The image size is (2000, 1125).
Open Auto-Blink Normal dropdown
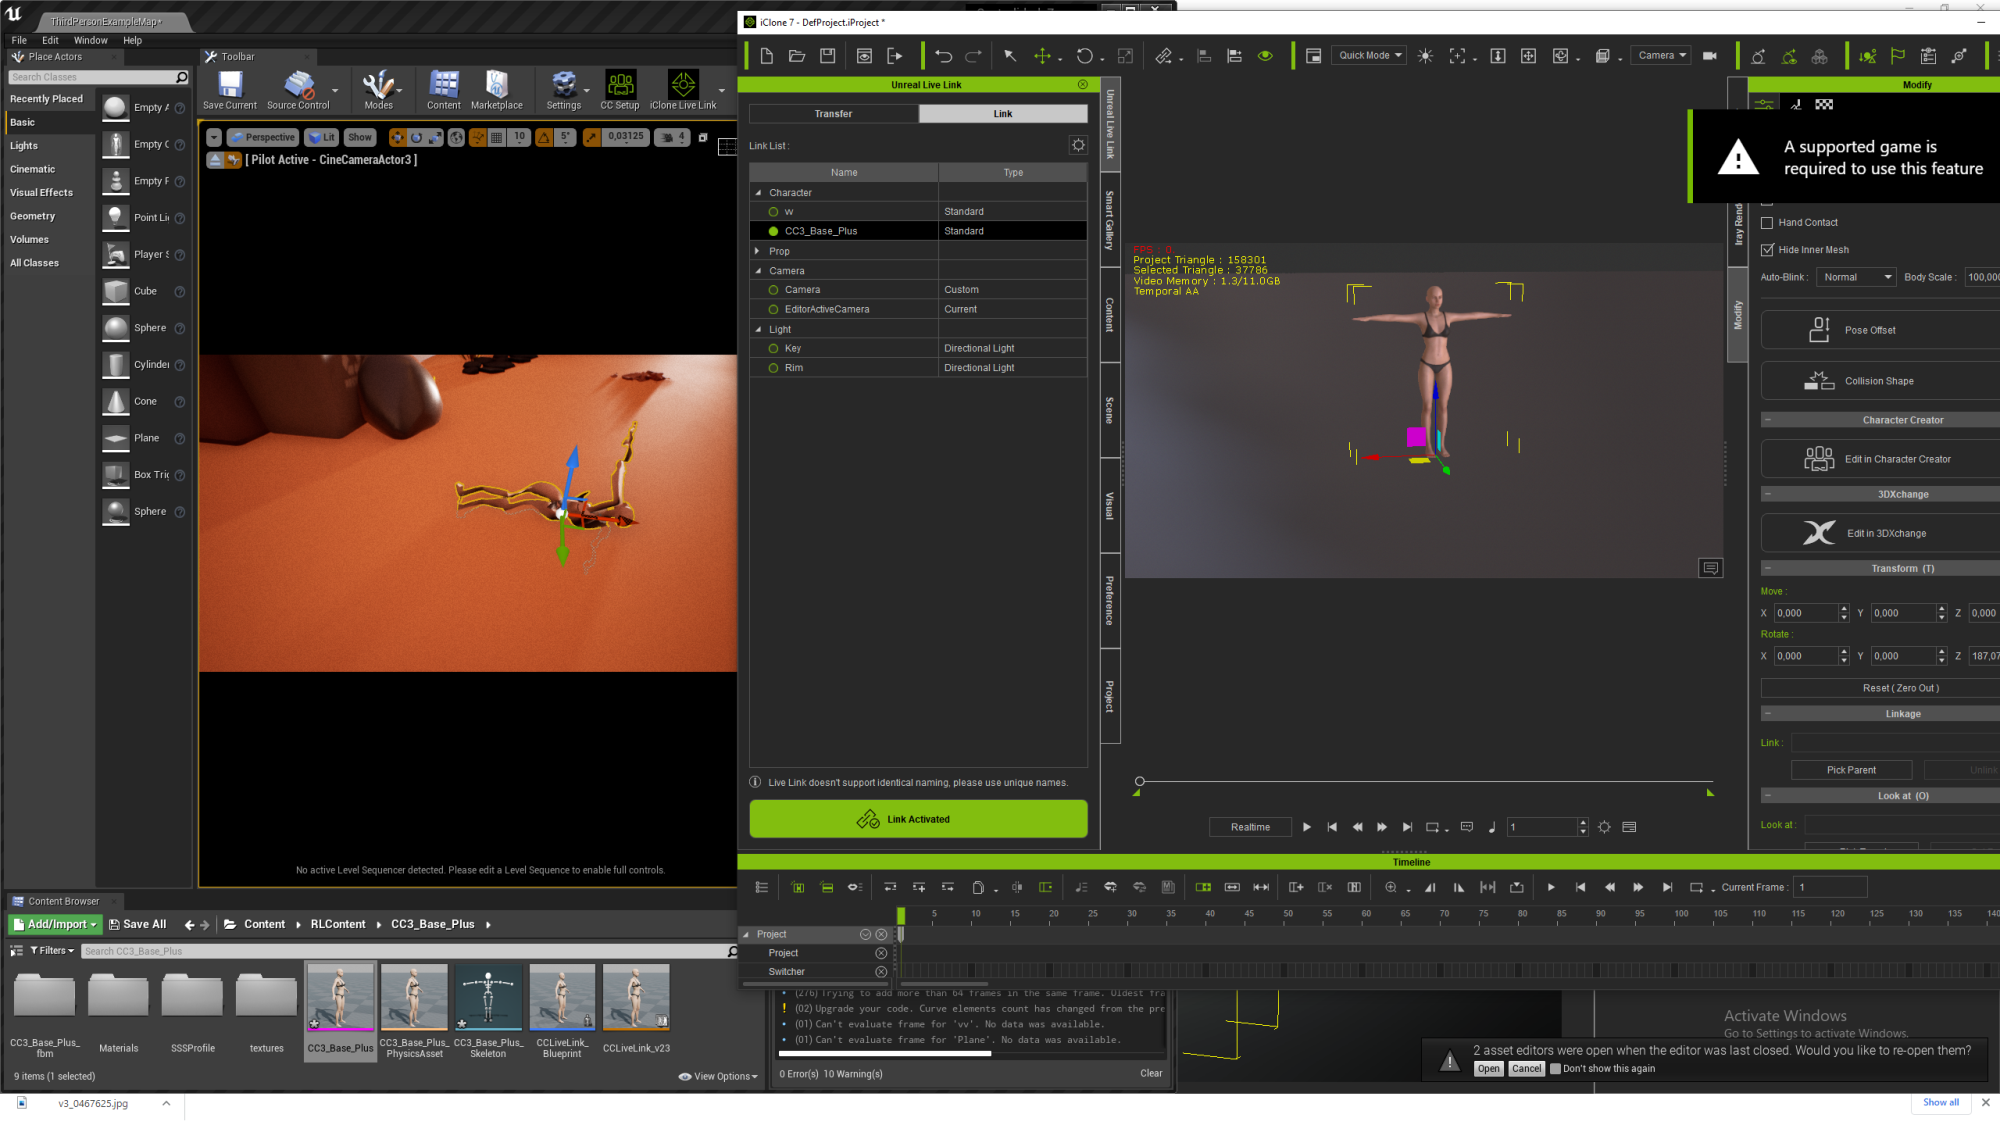[x=1856, y=277]
